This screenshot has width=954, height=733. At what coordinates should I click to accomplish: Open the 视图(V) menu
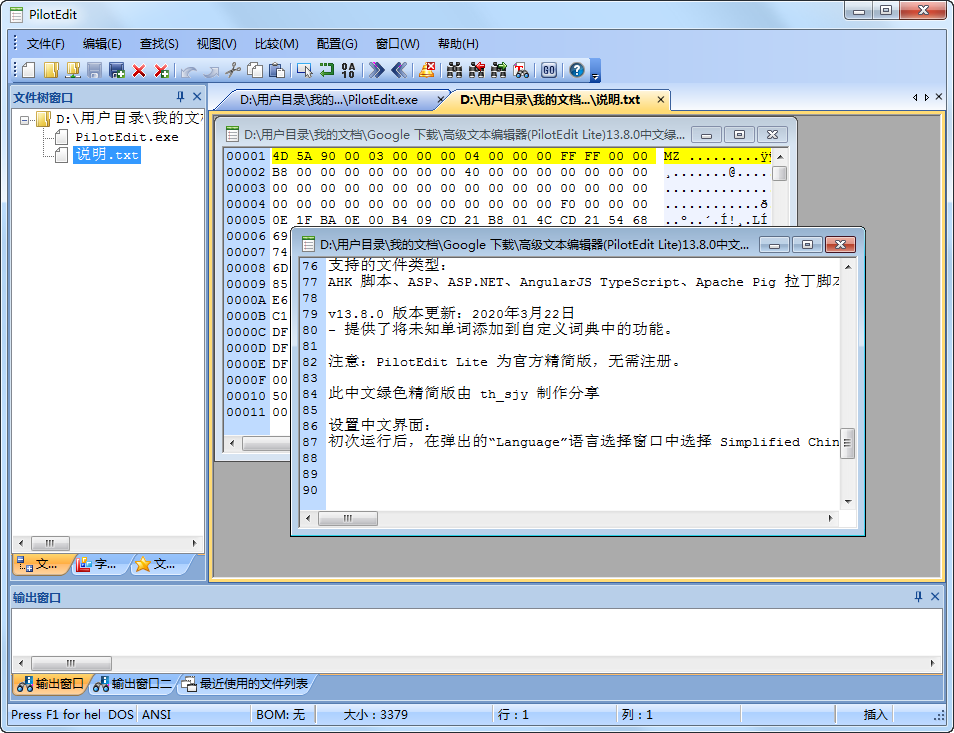click(217, 44)
